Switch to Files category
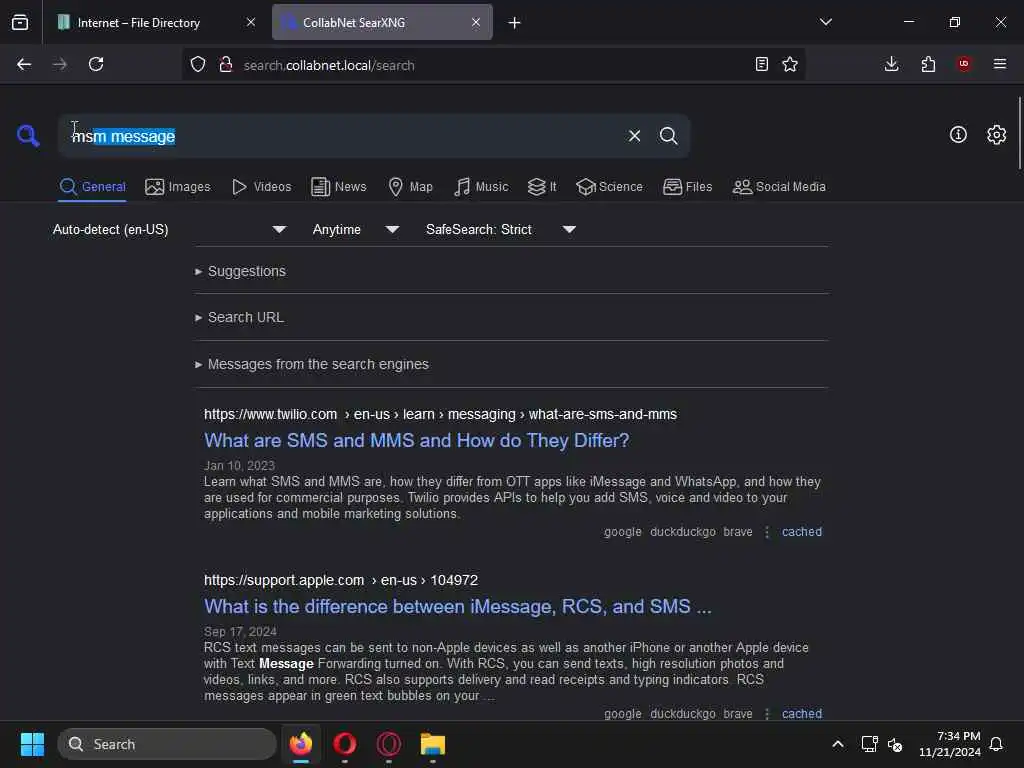1024x768 pixels. pos(687,187)
